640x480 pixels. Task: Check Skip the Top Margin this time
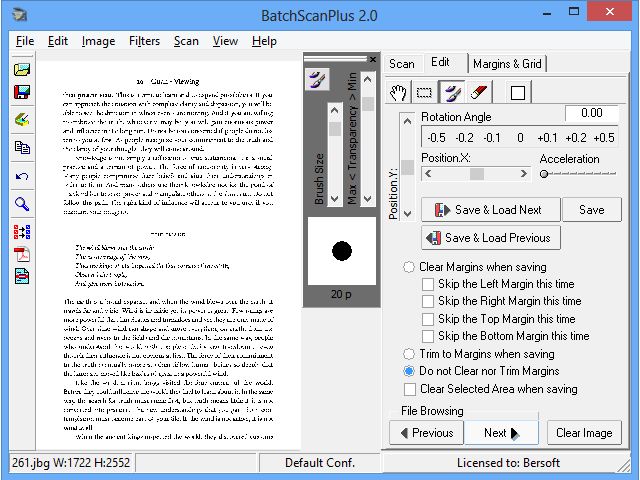[x=428, y=319]
